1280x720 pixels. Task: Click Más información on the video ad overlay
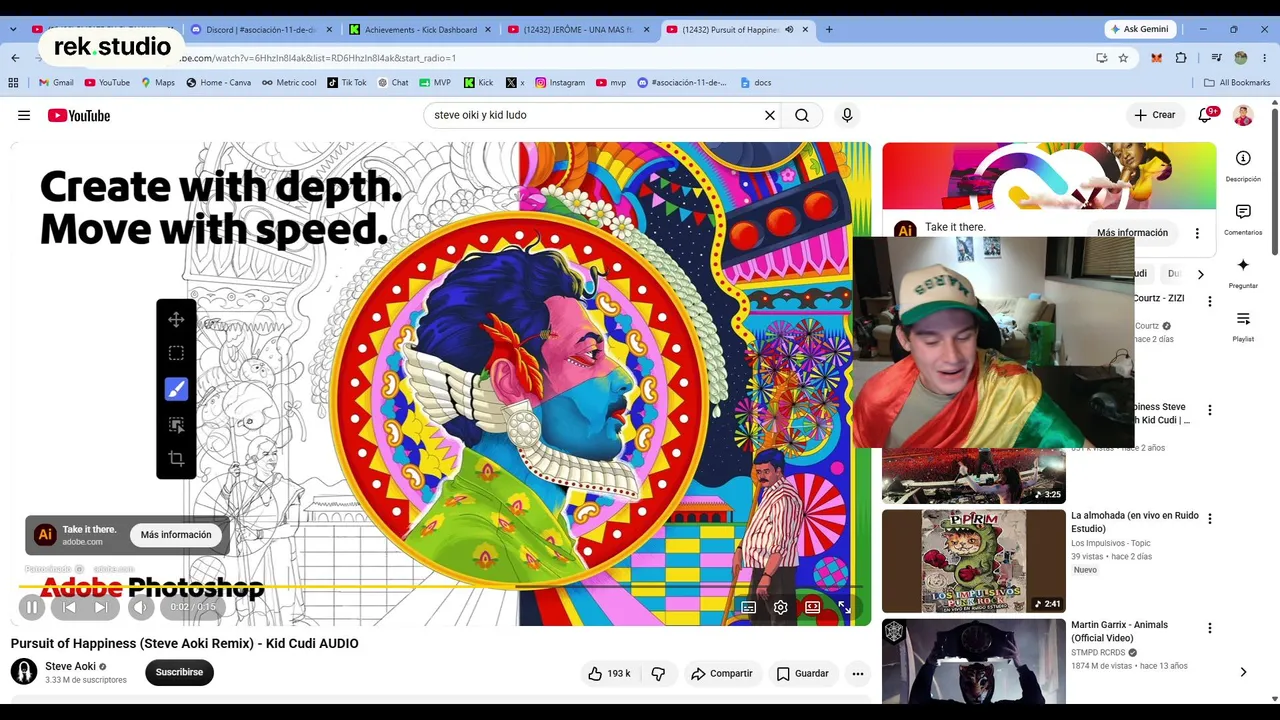[176, 535]
